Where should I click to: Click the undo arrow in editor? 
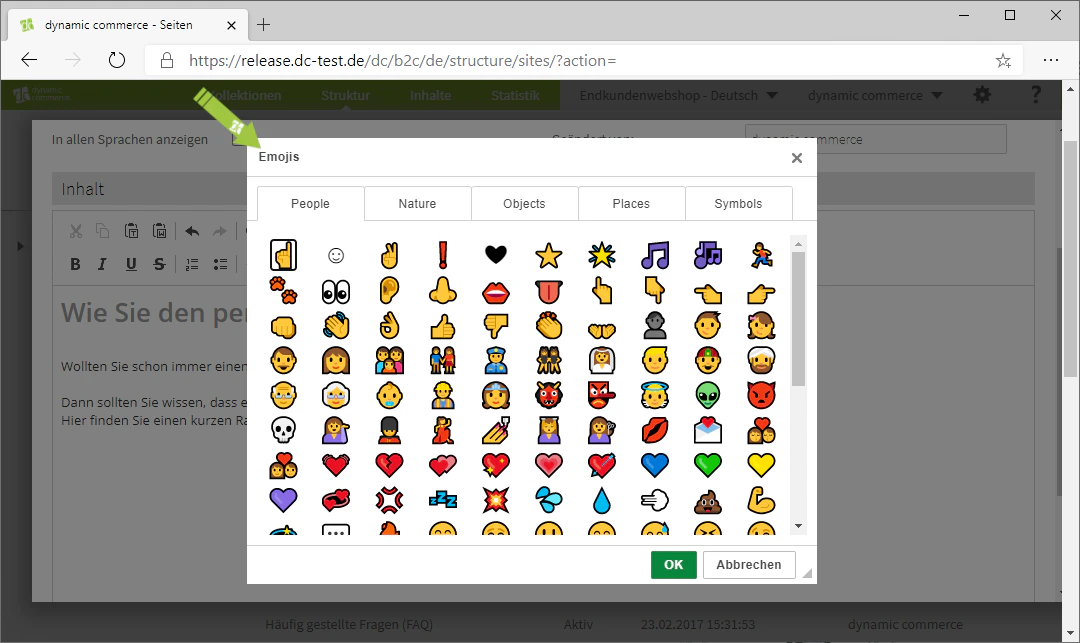(192, 231)
